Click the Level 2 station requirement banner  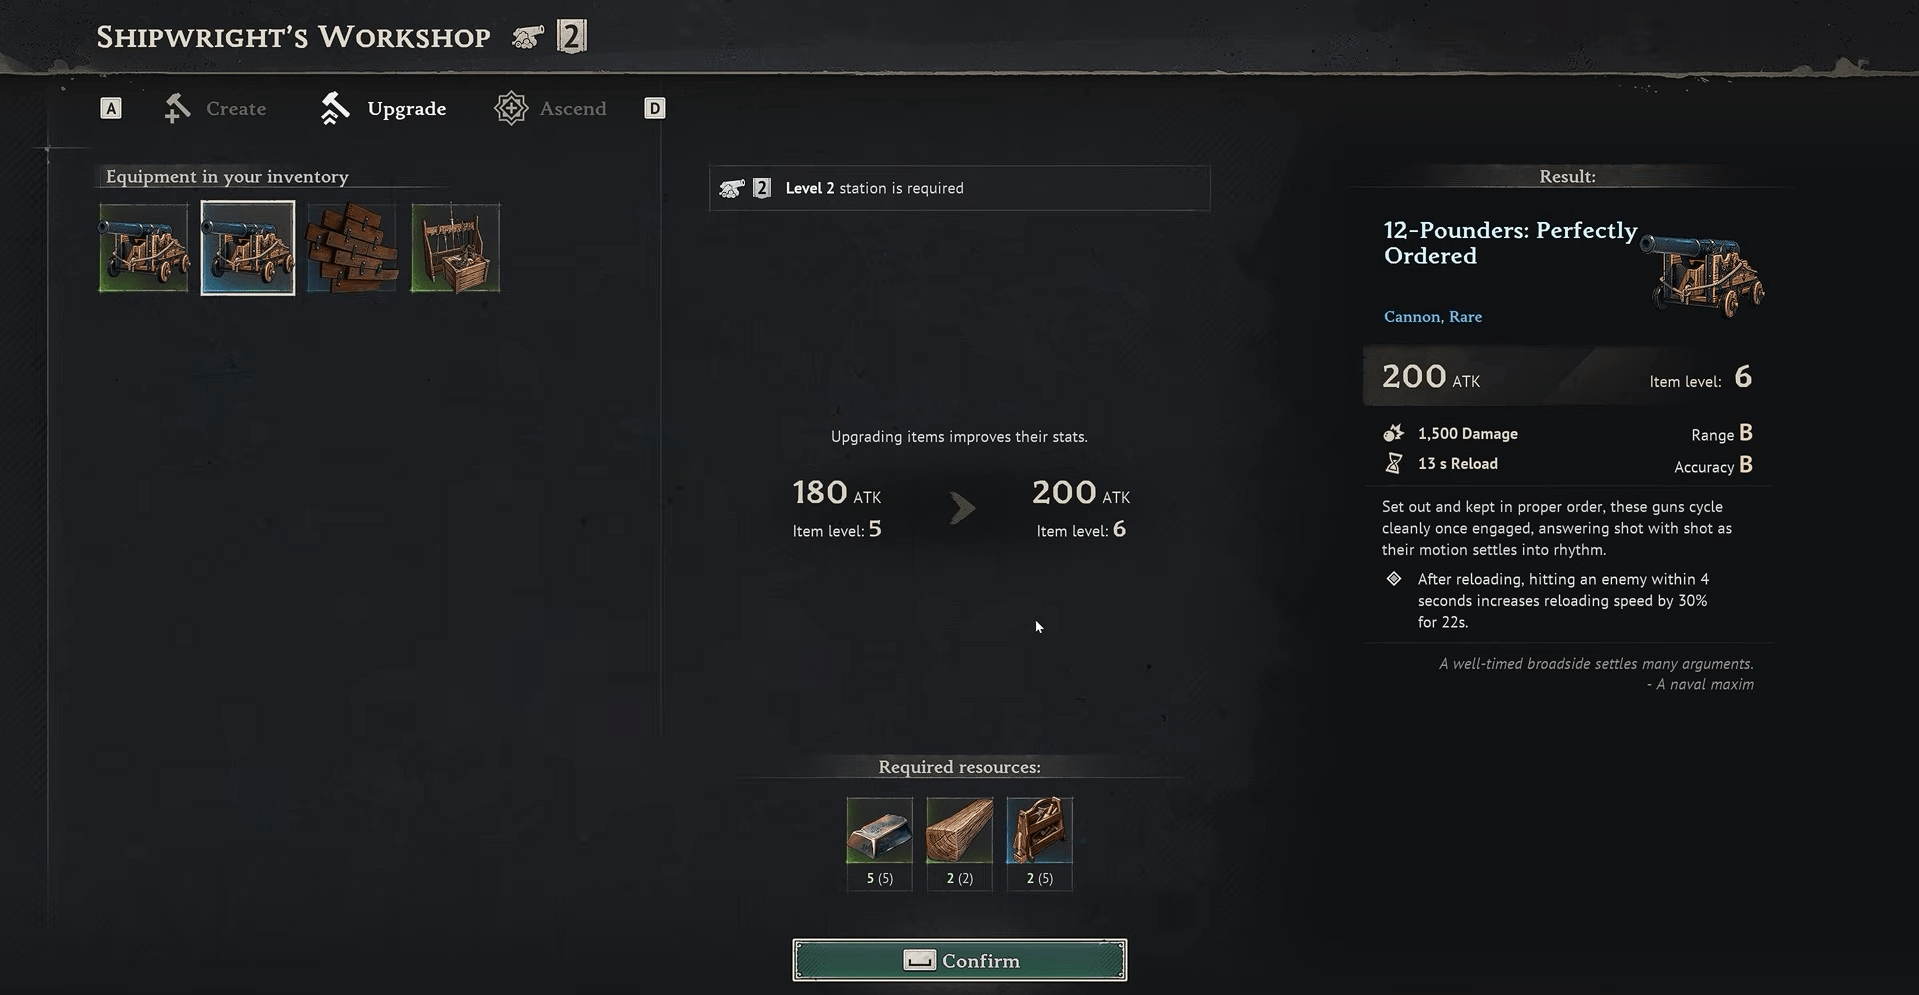(959, 188)
